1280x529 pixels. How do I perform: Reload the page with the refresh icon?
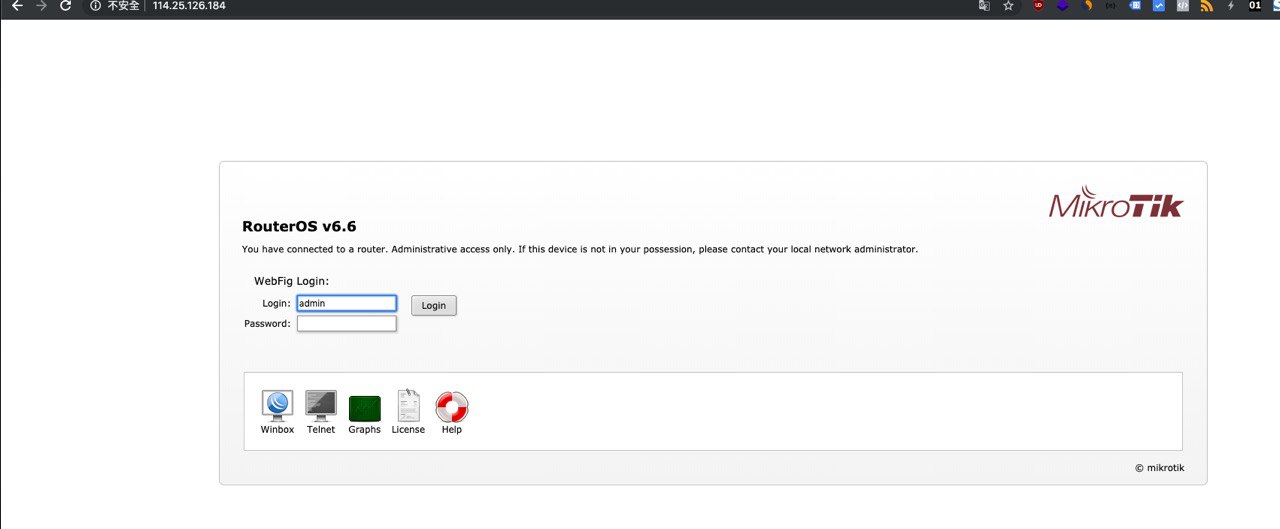[x=66, y=5]
